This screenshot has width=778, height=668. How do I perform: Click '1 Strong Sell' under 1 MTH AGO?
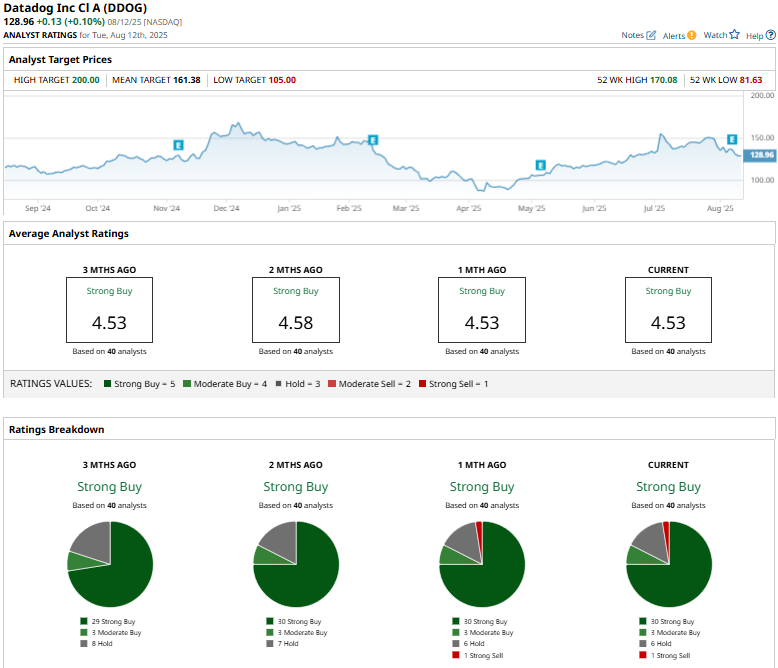[x=478, y=656]
